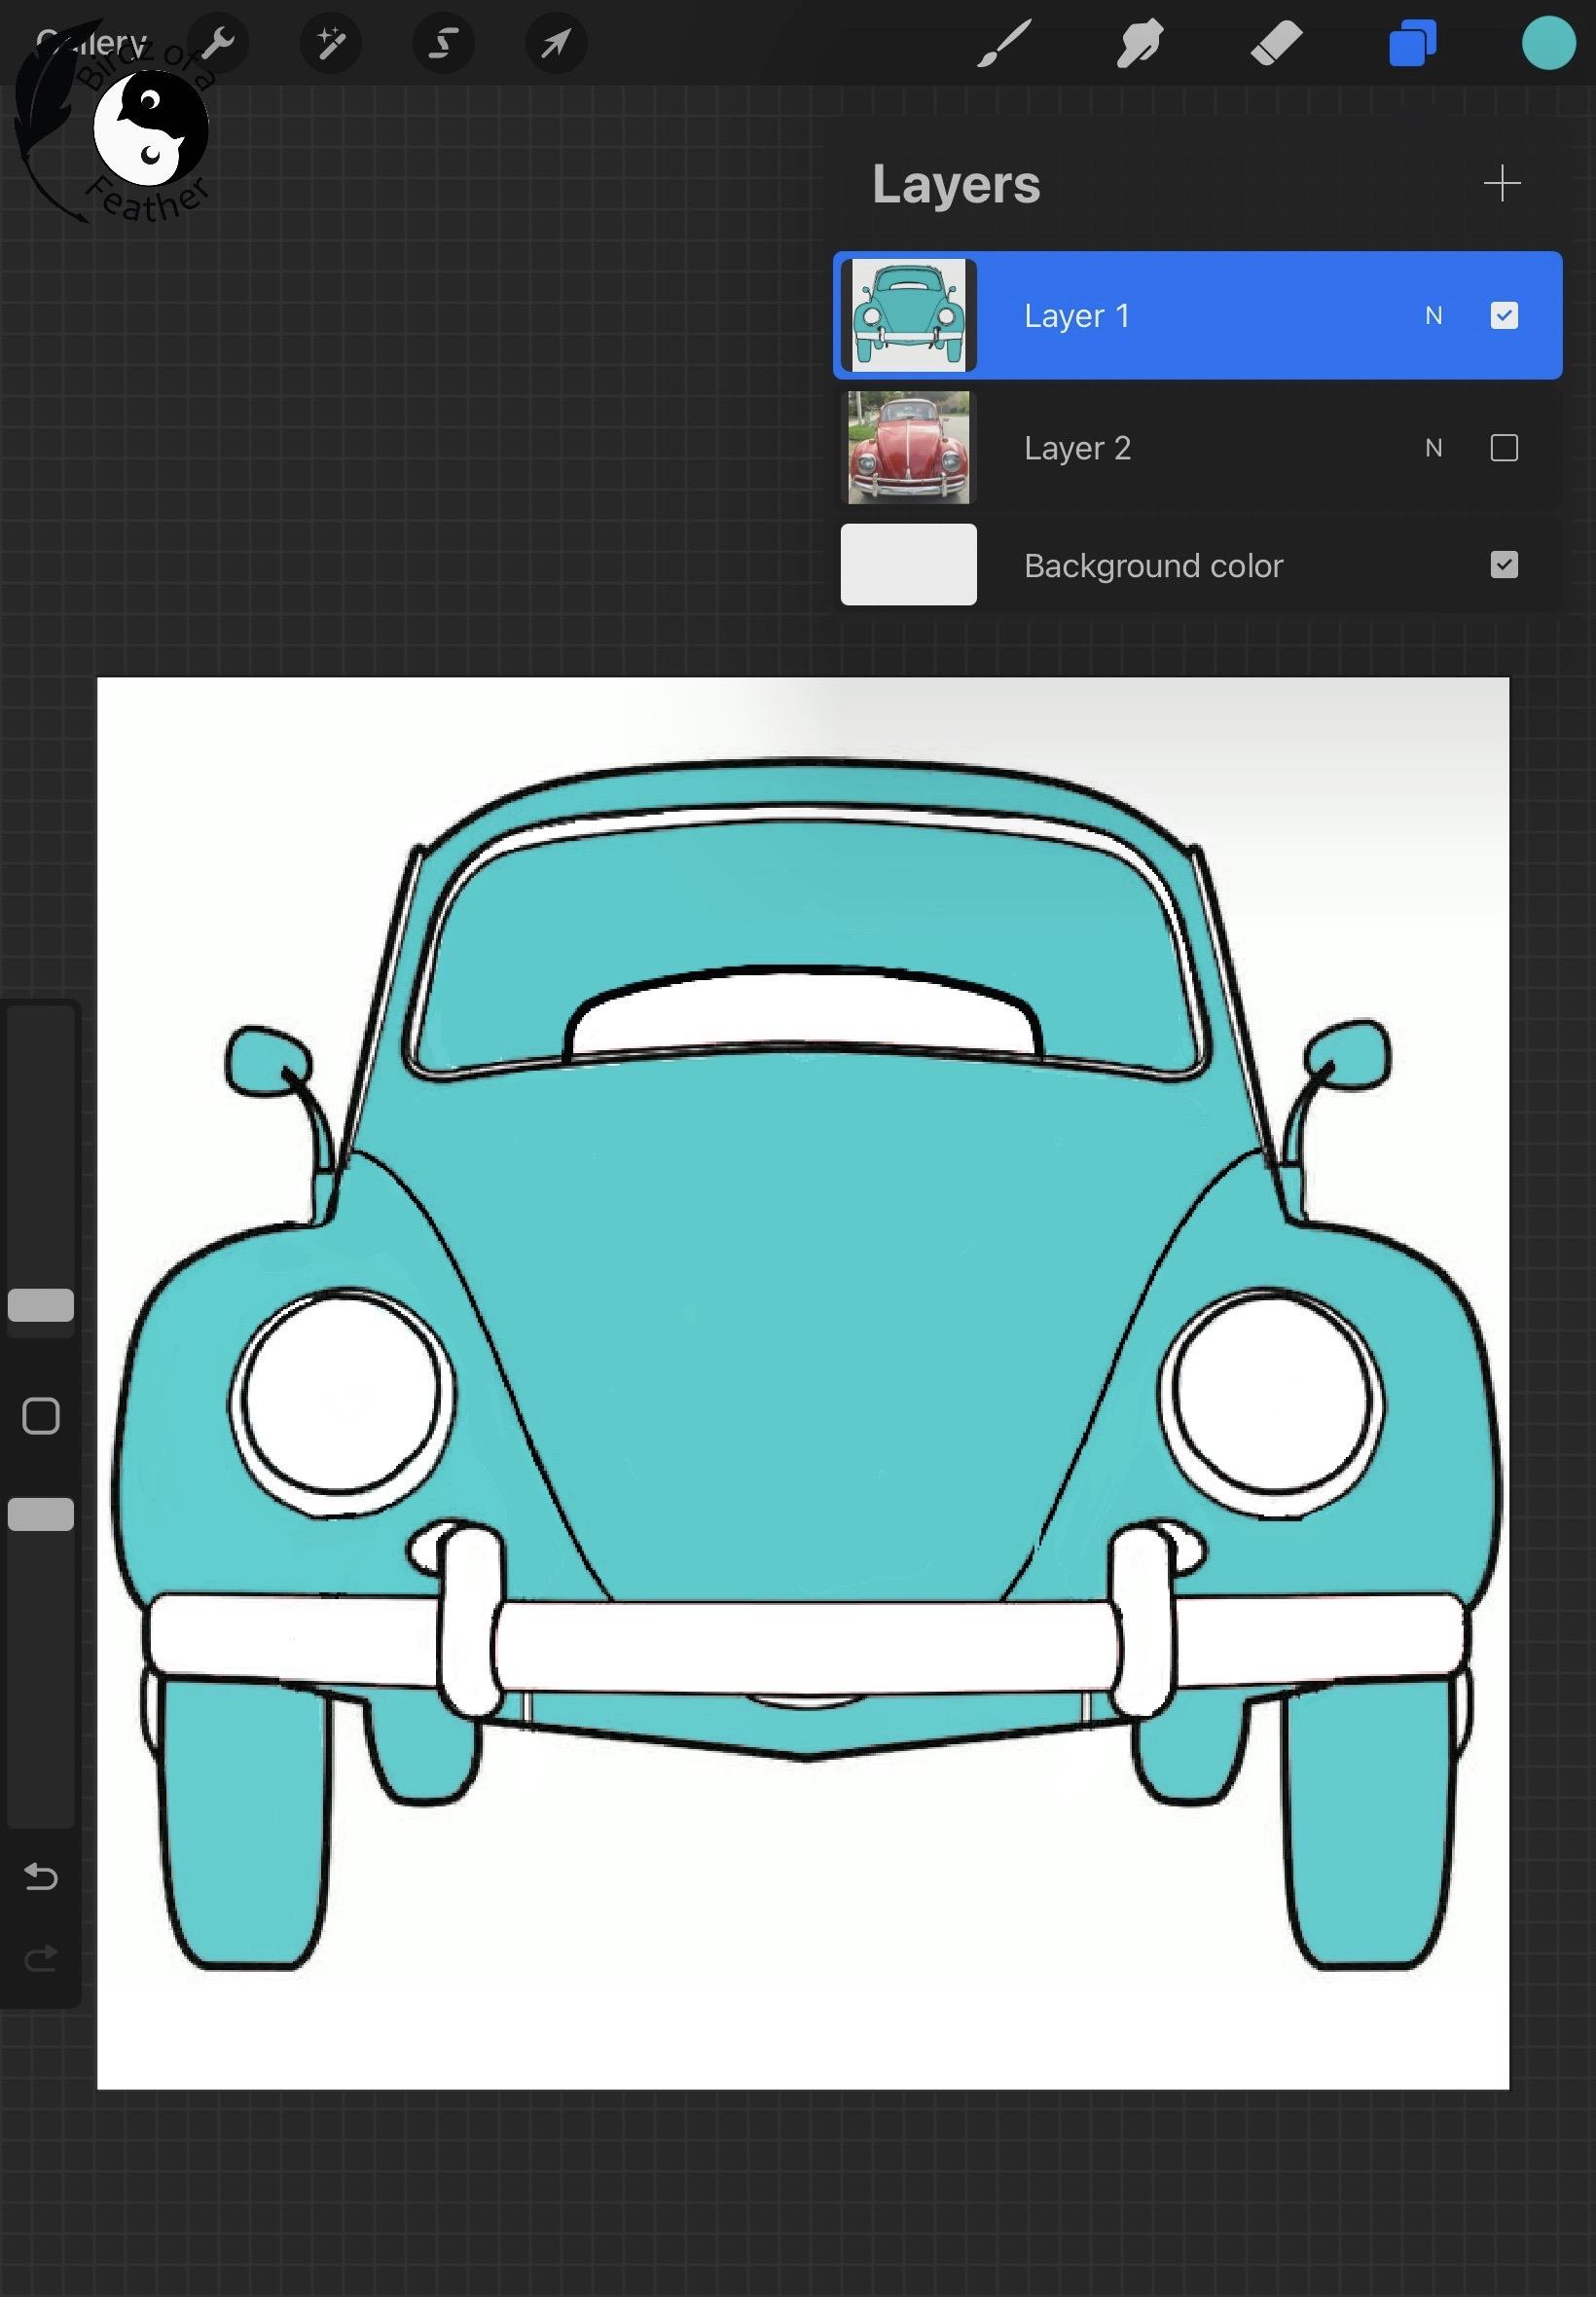The width and height of the screenshot is (1596, 2297).
Task: Open Layer 2 blend mode N
Action: [1433, 448]
